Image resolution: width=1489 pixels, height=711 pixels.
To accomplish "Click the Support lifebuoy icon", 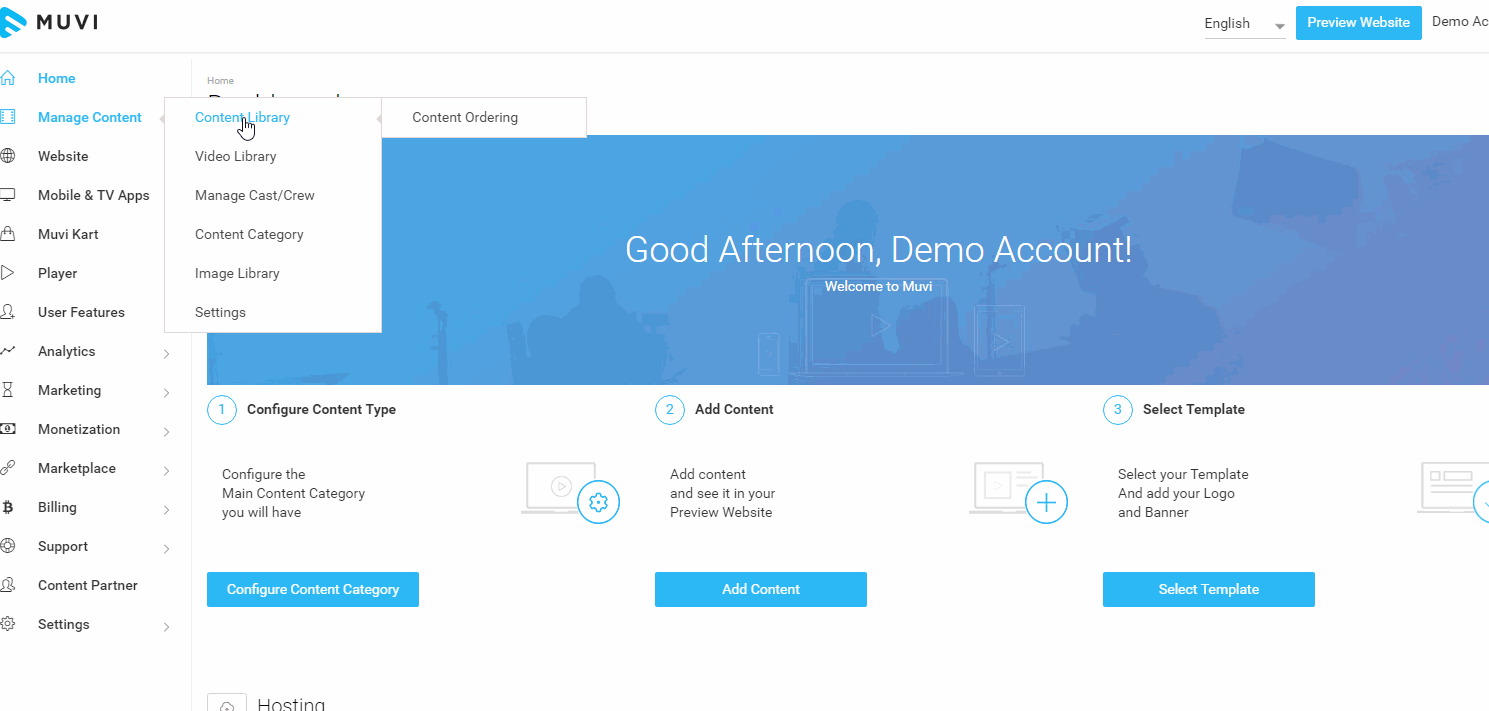I will point(8,546).
